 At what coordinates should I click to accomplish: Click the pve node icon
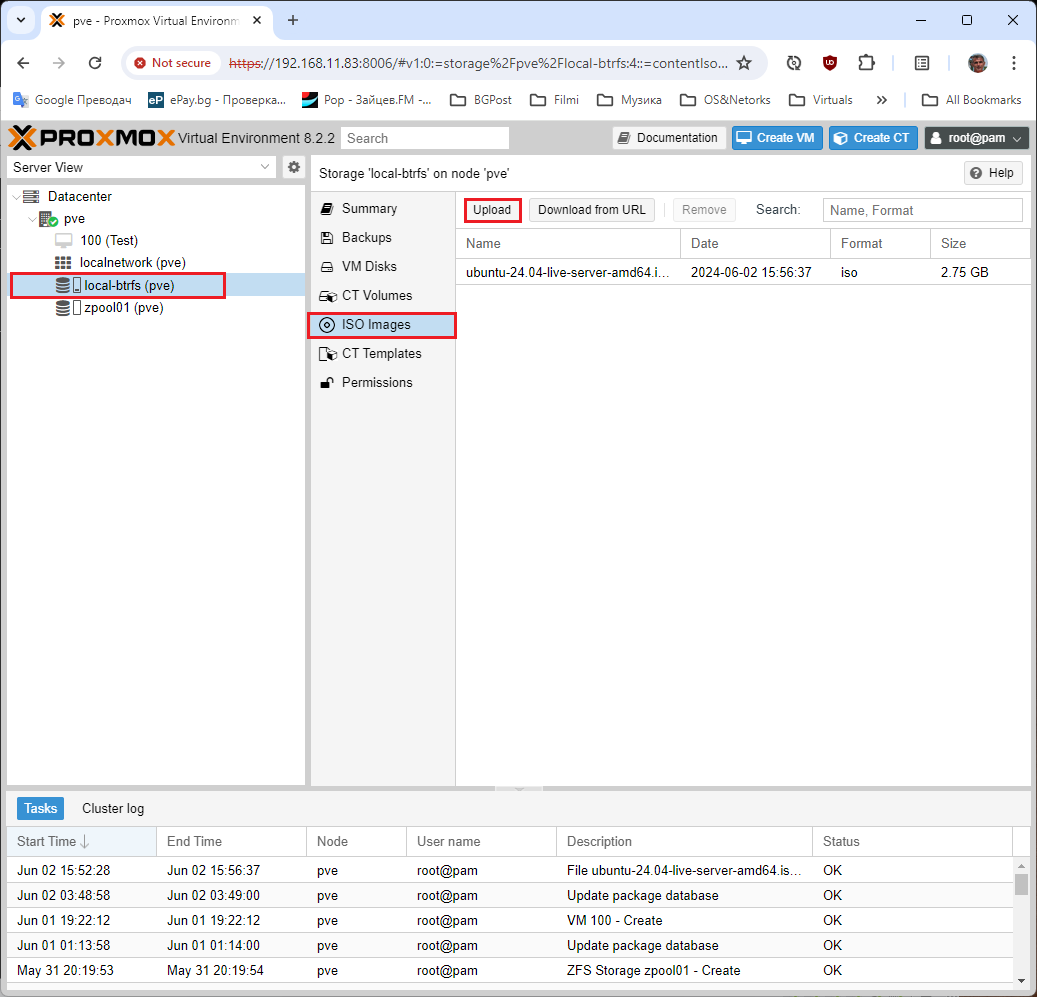pyautogui.click(x=48, y=219)
